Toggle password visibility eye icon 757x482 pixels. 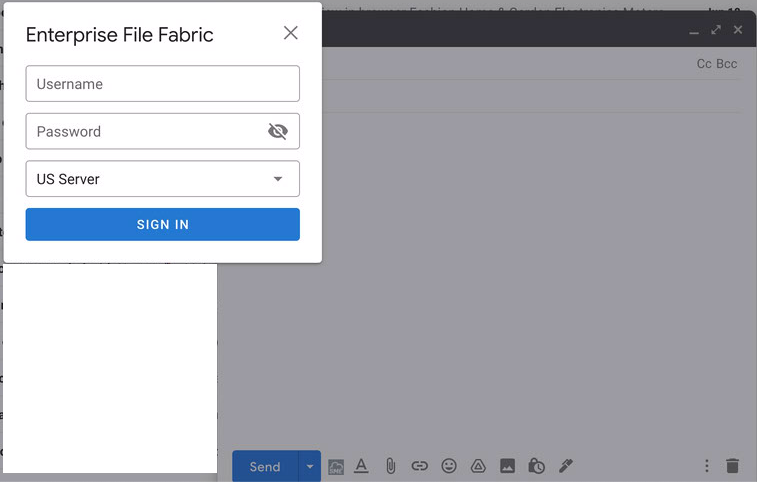pos(278,131)
